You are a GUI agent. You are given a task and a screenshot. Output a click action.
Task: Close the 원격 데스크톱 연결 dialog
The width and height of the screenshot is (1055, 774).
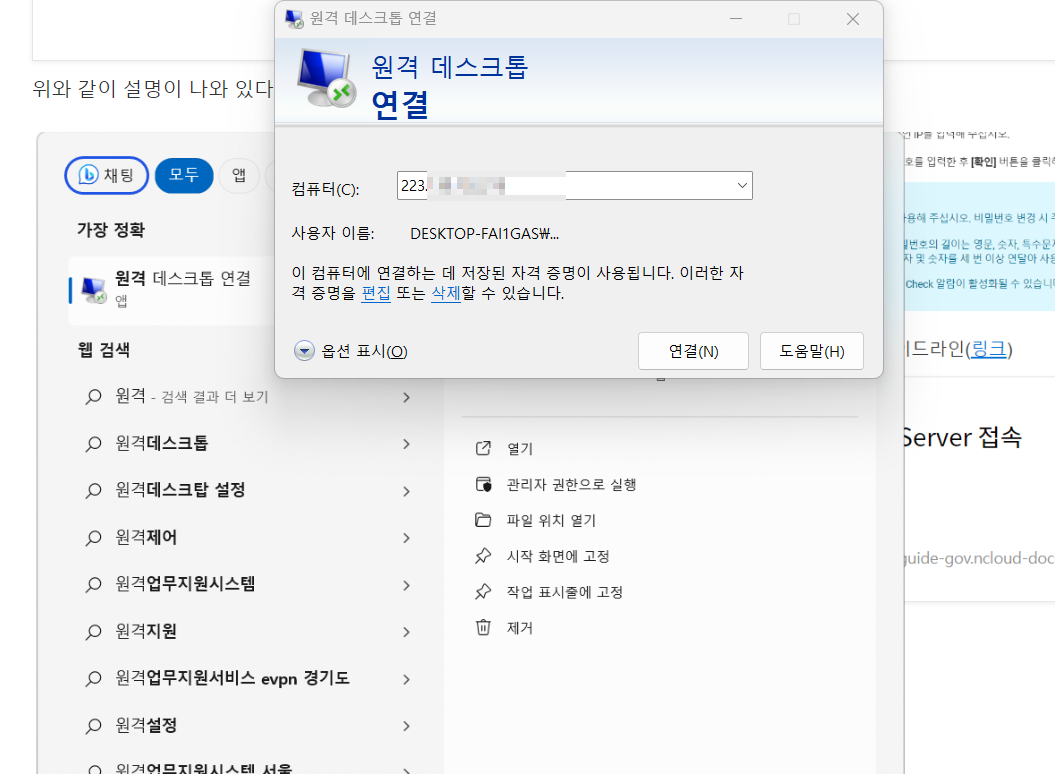pos(852,19)
